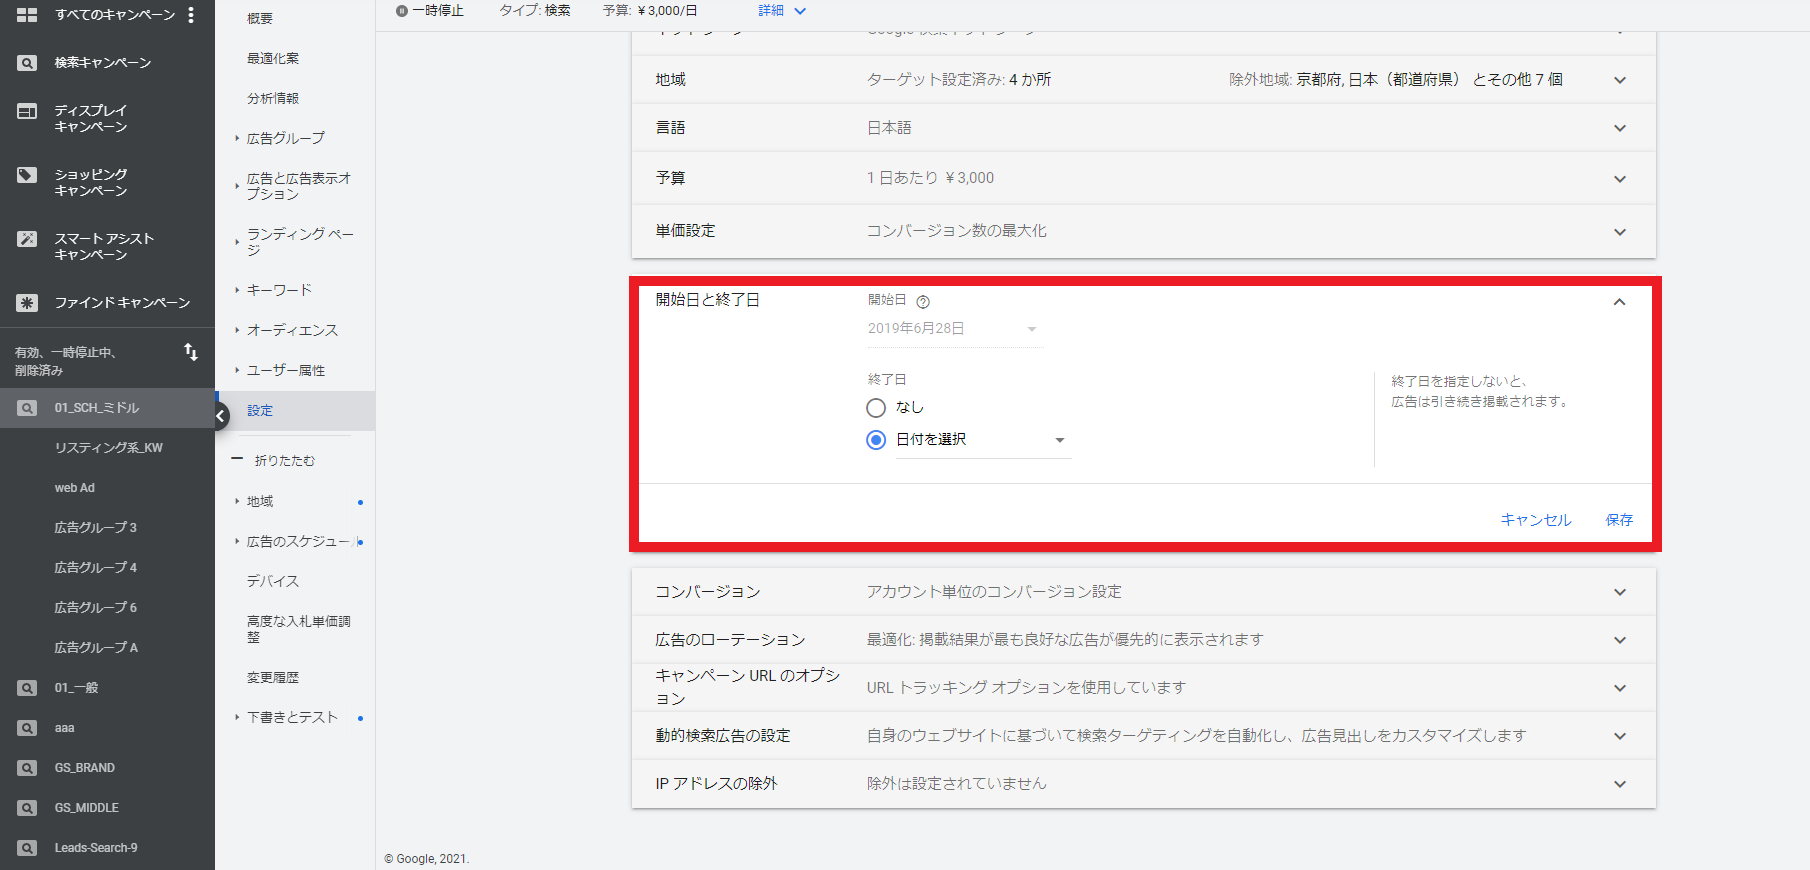Expand the 予算 settings row
The image size is (1810, 870).
click(x=1143, y=178)
